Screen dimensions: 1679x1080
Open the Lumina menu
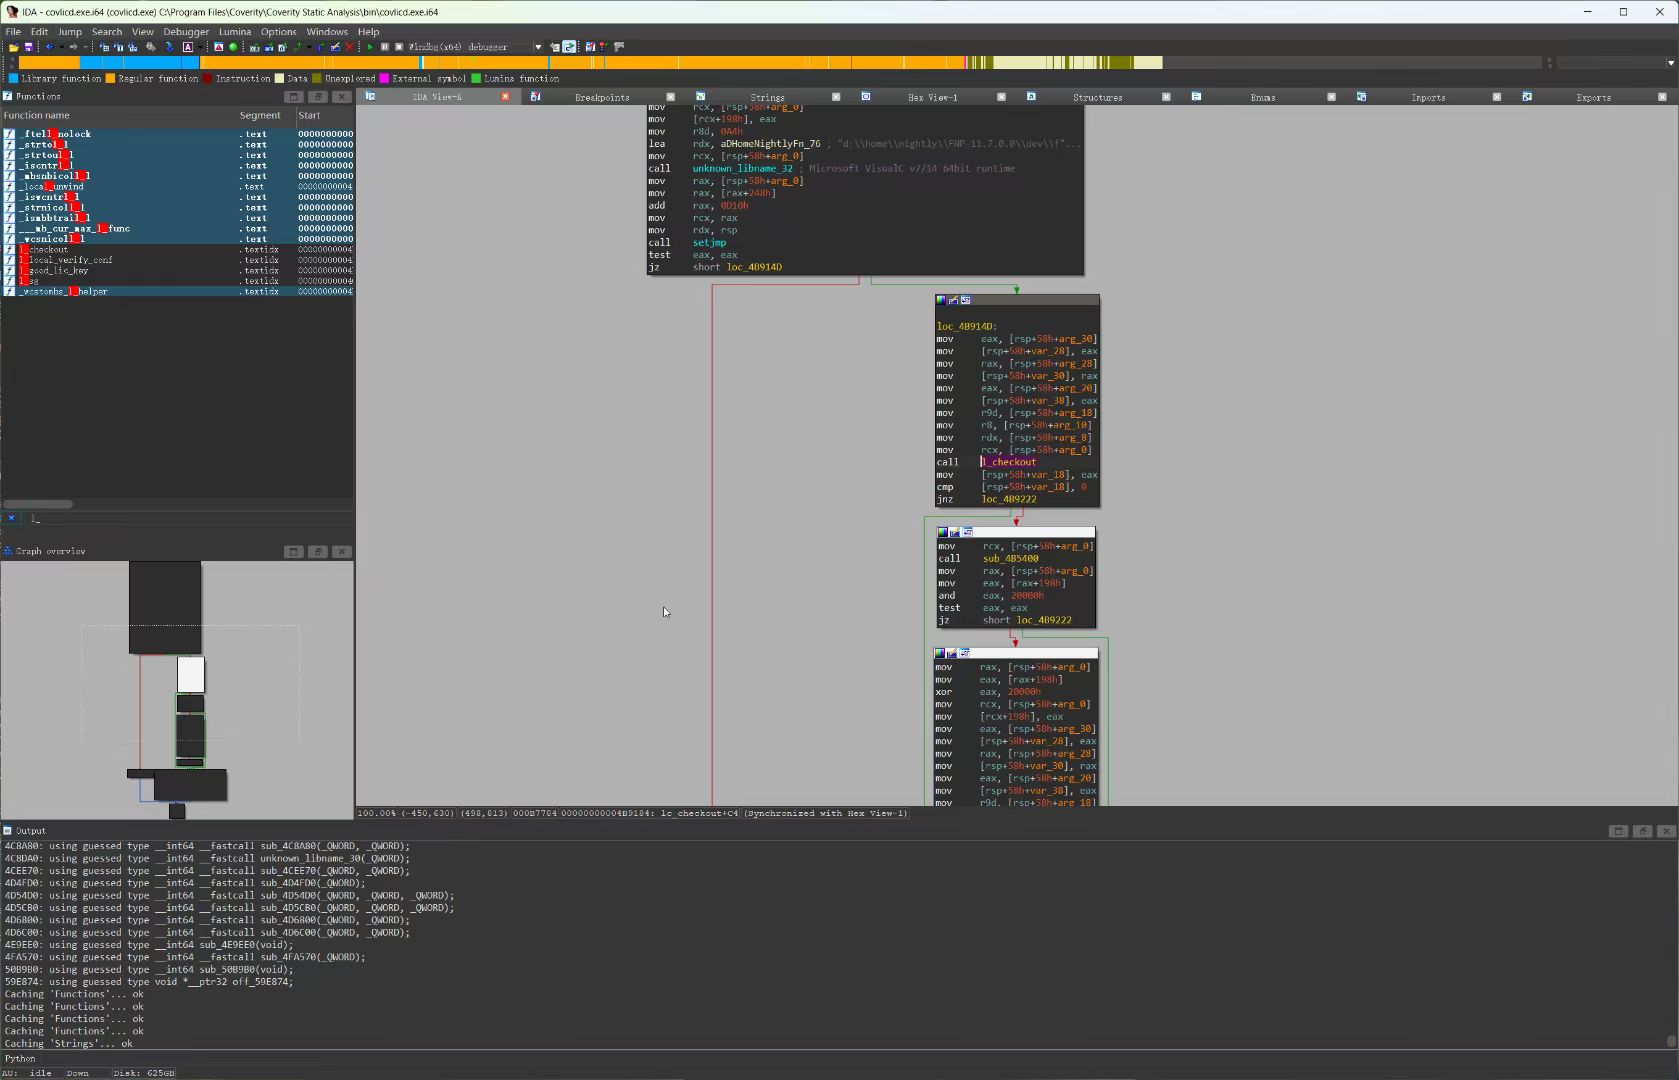[235, 32]
